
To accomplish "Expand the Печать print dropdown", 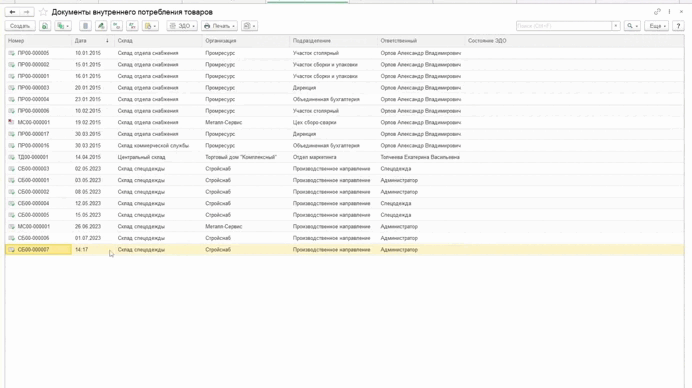I will click(219, 26).
